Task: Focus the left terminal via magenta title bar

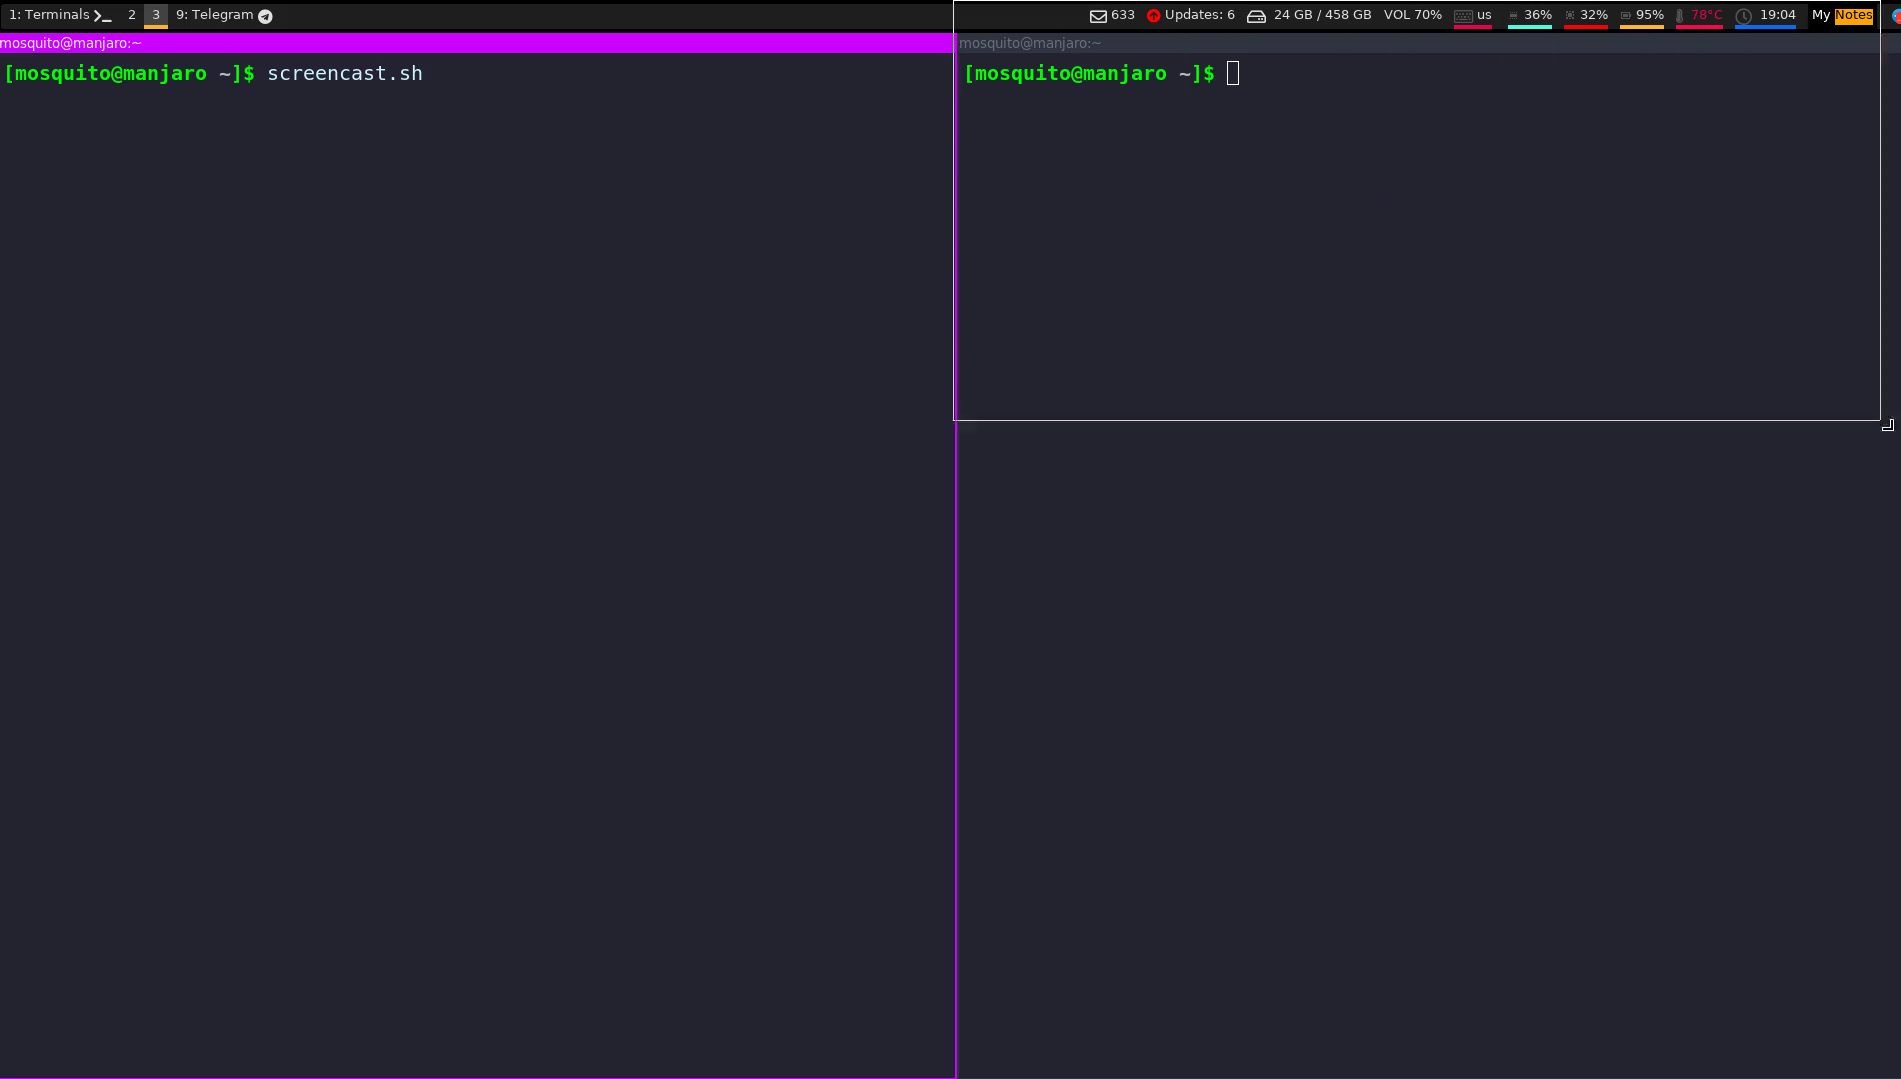Action: point(476,43)
